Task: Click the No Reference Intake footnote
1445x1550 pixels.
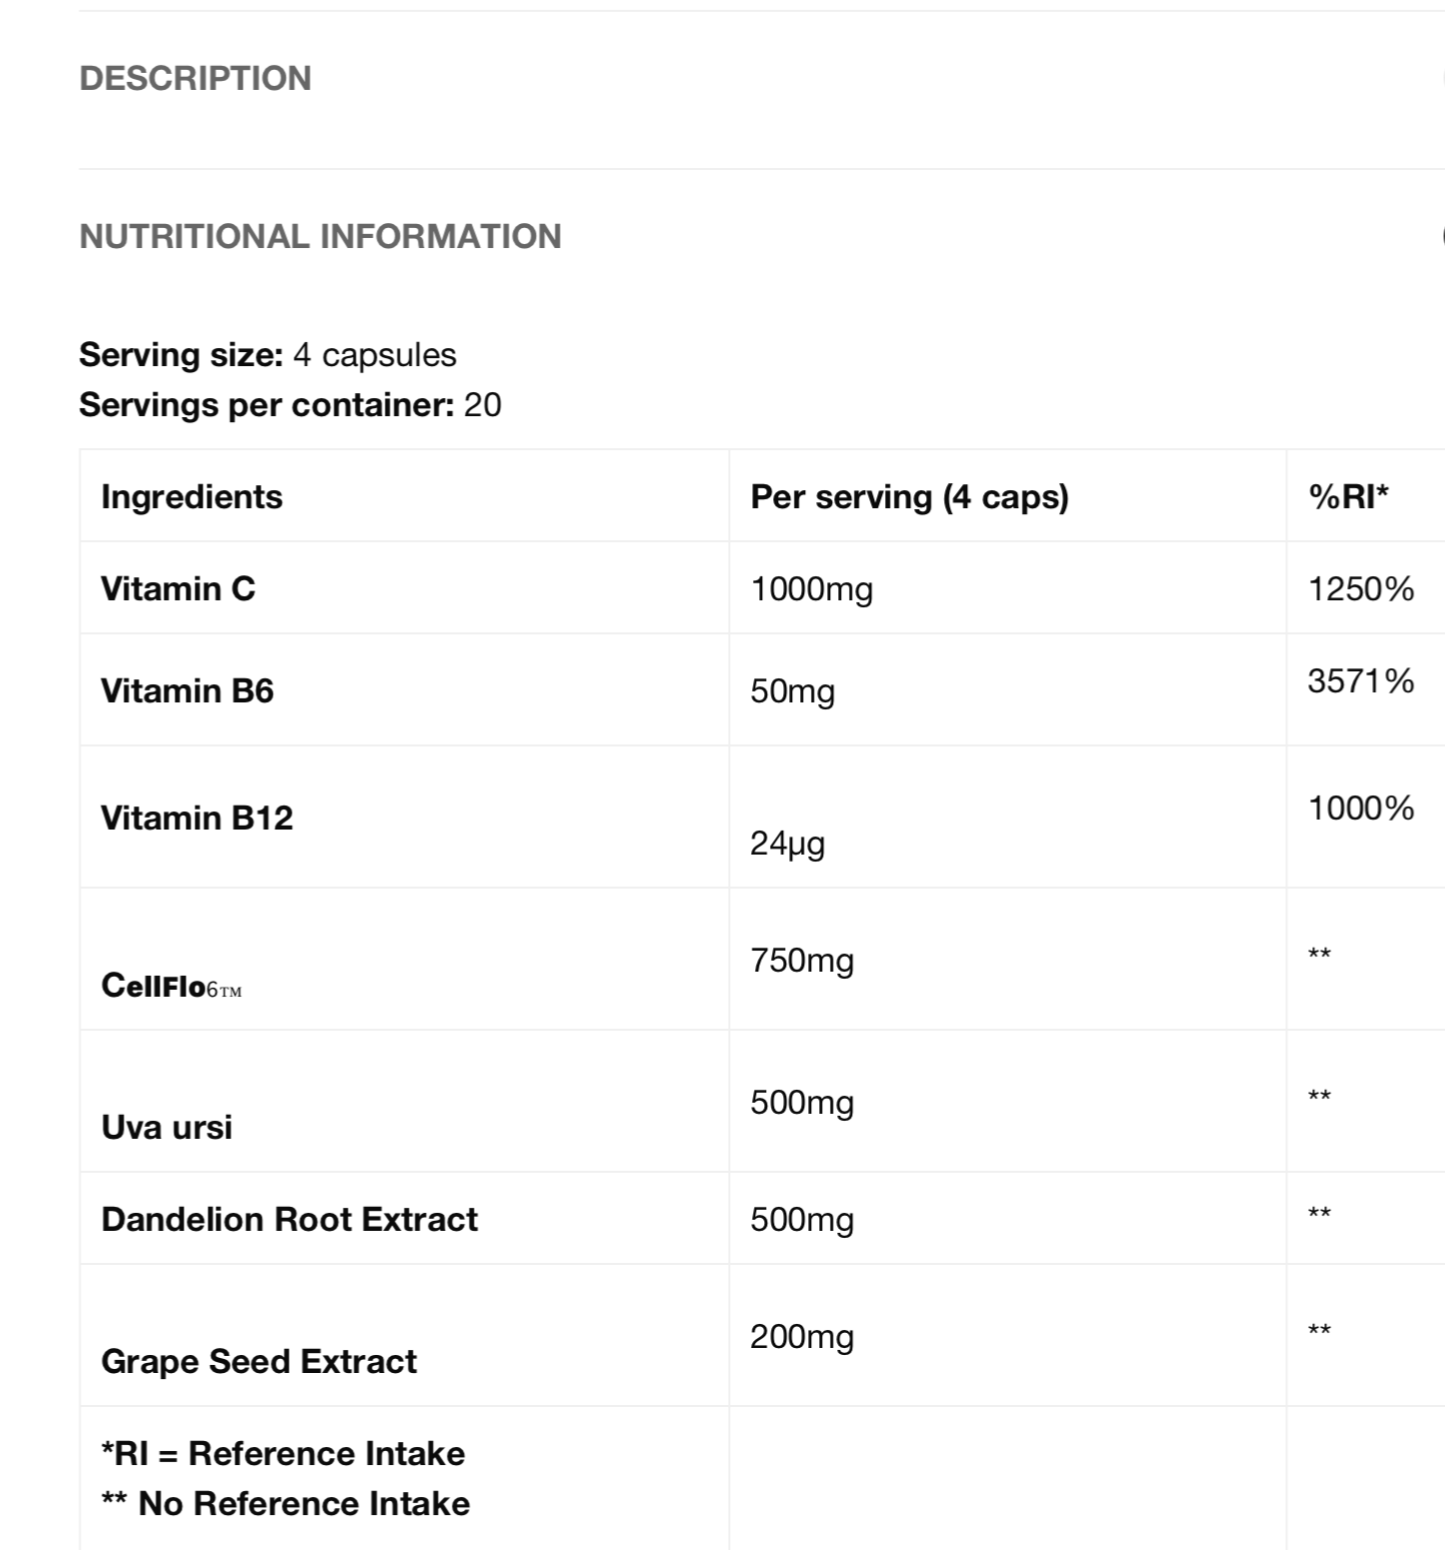Action: pyautogui.click(x=286, y=1504)
